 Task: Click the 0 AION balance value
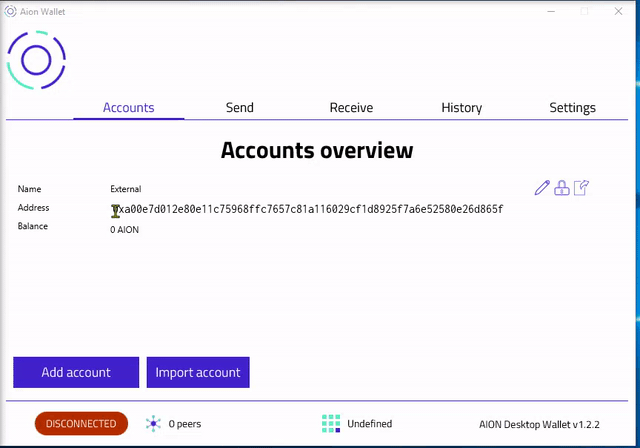[124, 230]
